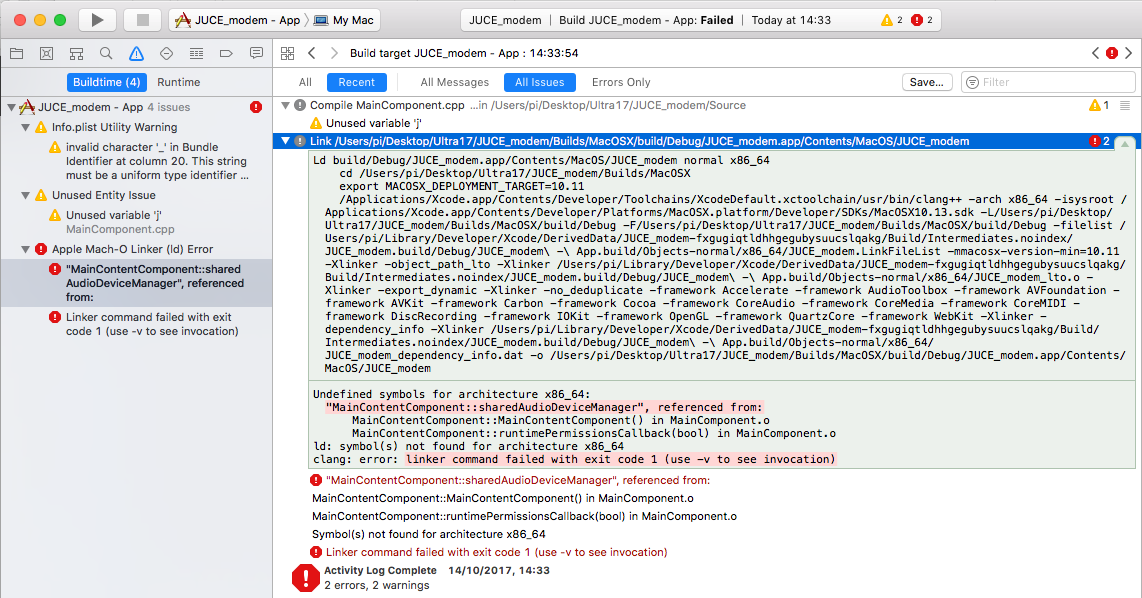Open the symbol navigator
Screen dimensions: 1142x598
(76, 53)
